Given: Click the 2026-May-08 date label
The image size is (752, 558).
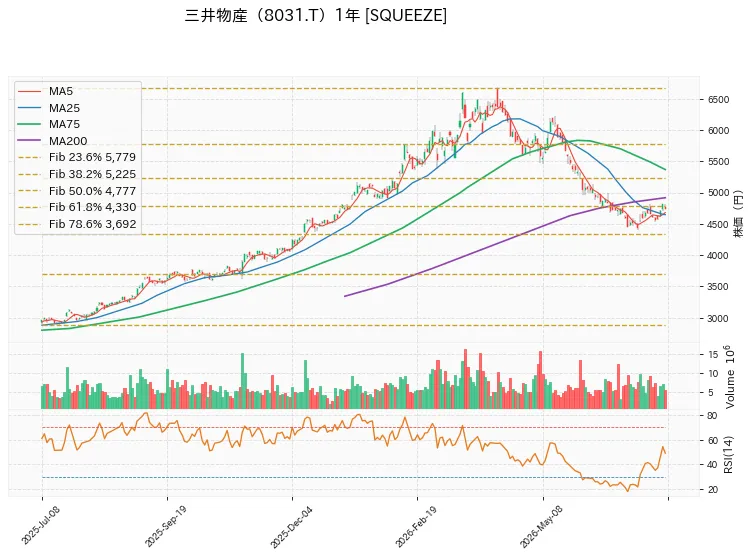Looking at the screenshot, I should [x=541, y=526].
